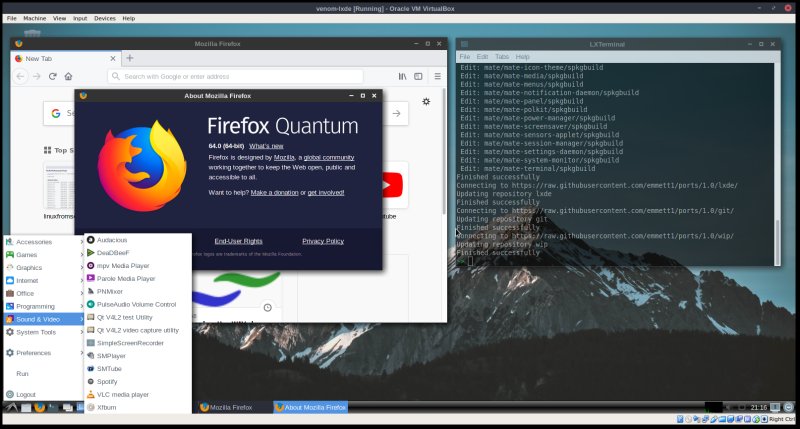
Task: Launch DeaDBeeF from the menu
Action: tap(138, 253)
